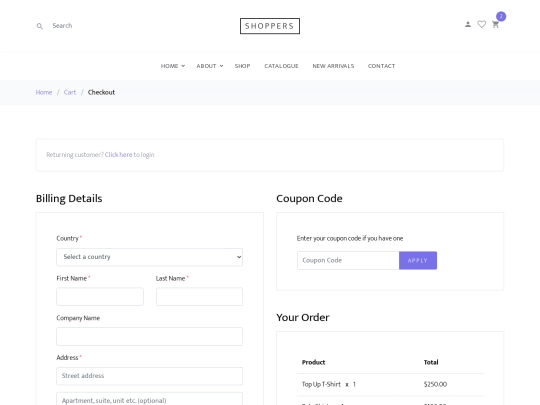Expand the HOME menu chevron
The width and height of the screenshot is (540, 405).
(x=183, y=66)
